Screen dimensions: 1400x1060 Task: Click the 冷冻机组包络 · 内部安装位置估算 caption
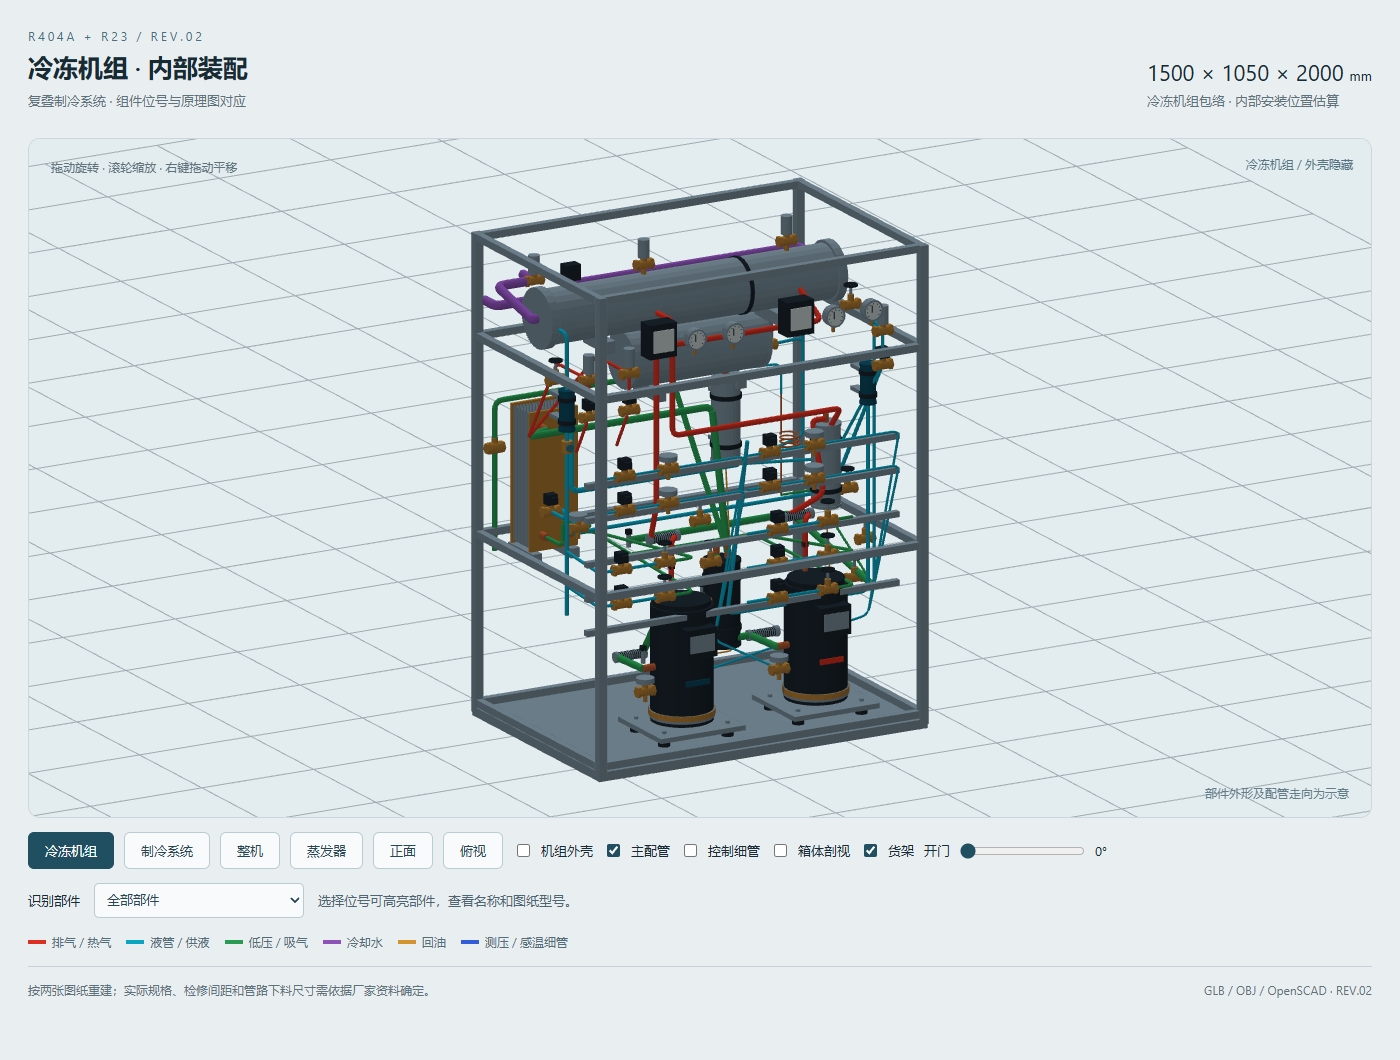pyautogui.click(x=1243, y=101)
